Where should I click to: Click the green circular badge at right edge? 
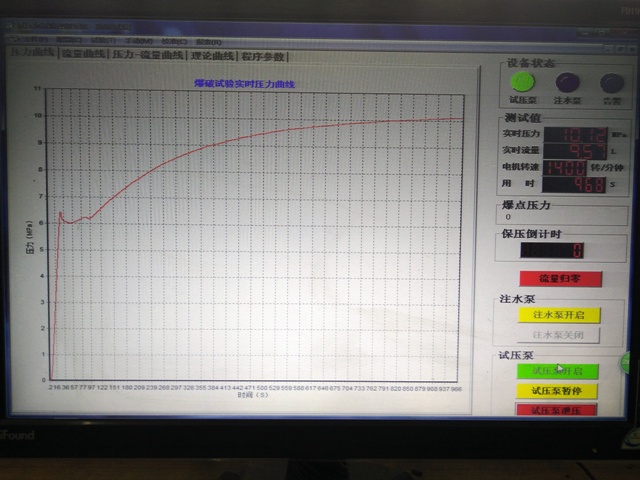point(631,363)
